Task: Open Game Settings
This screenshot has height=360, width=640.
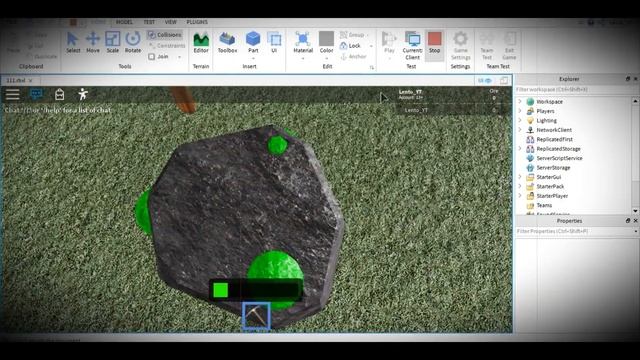Action: tap(460, 46)
